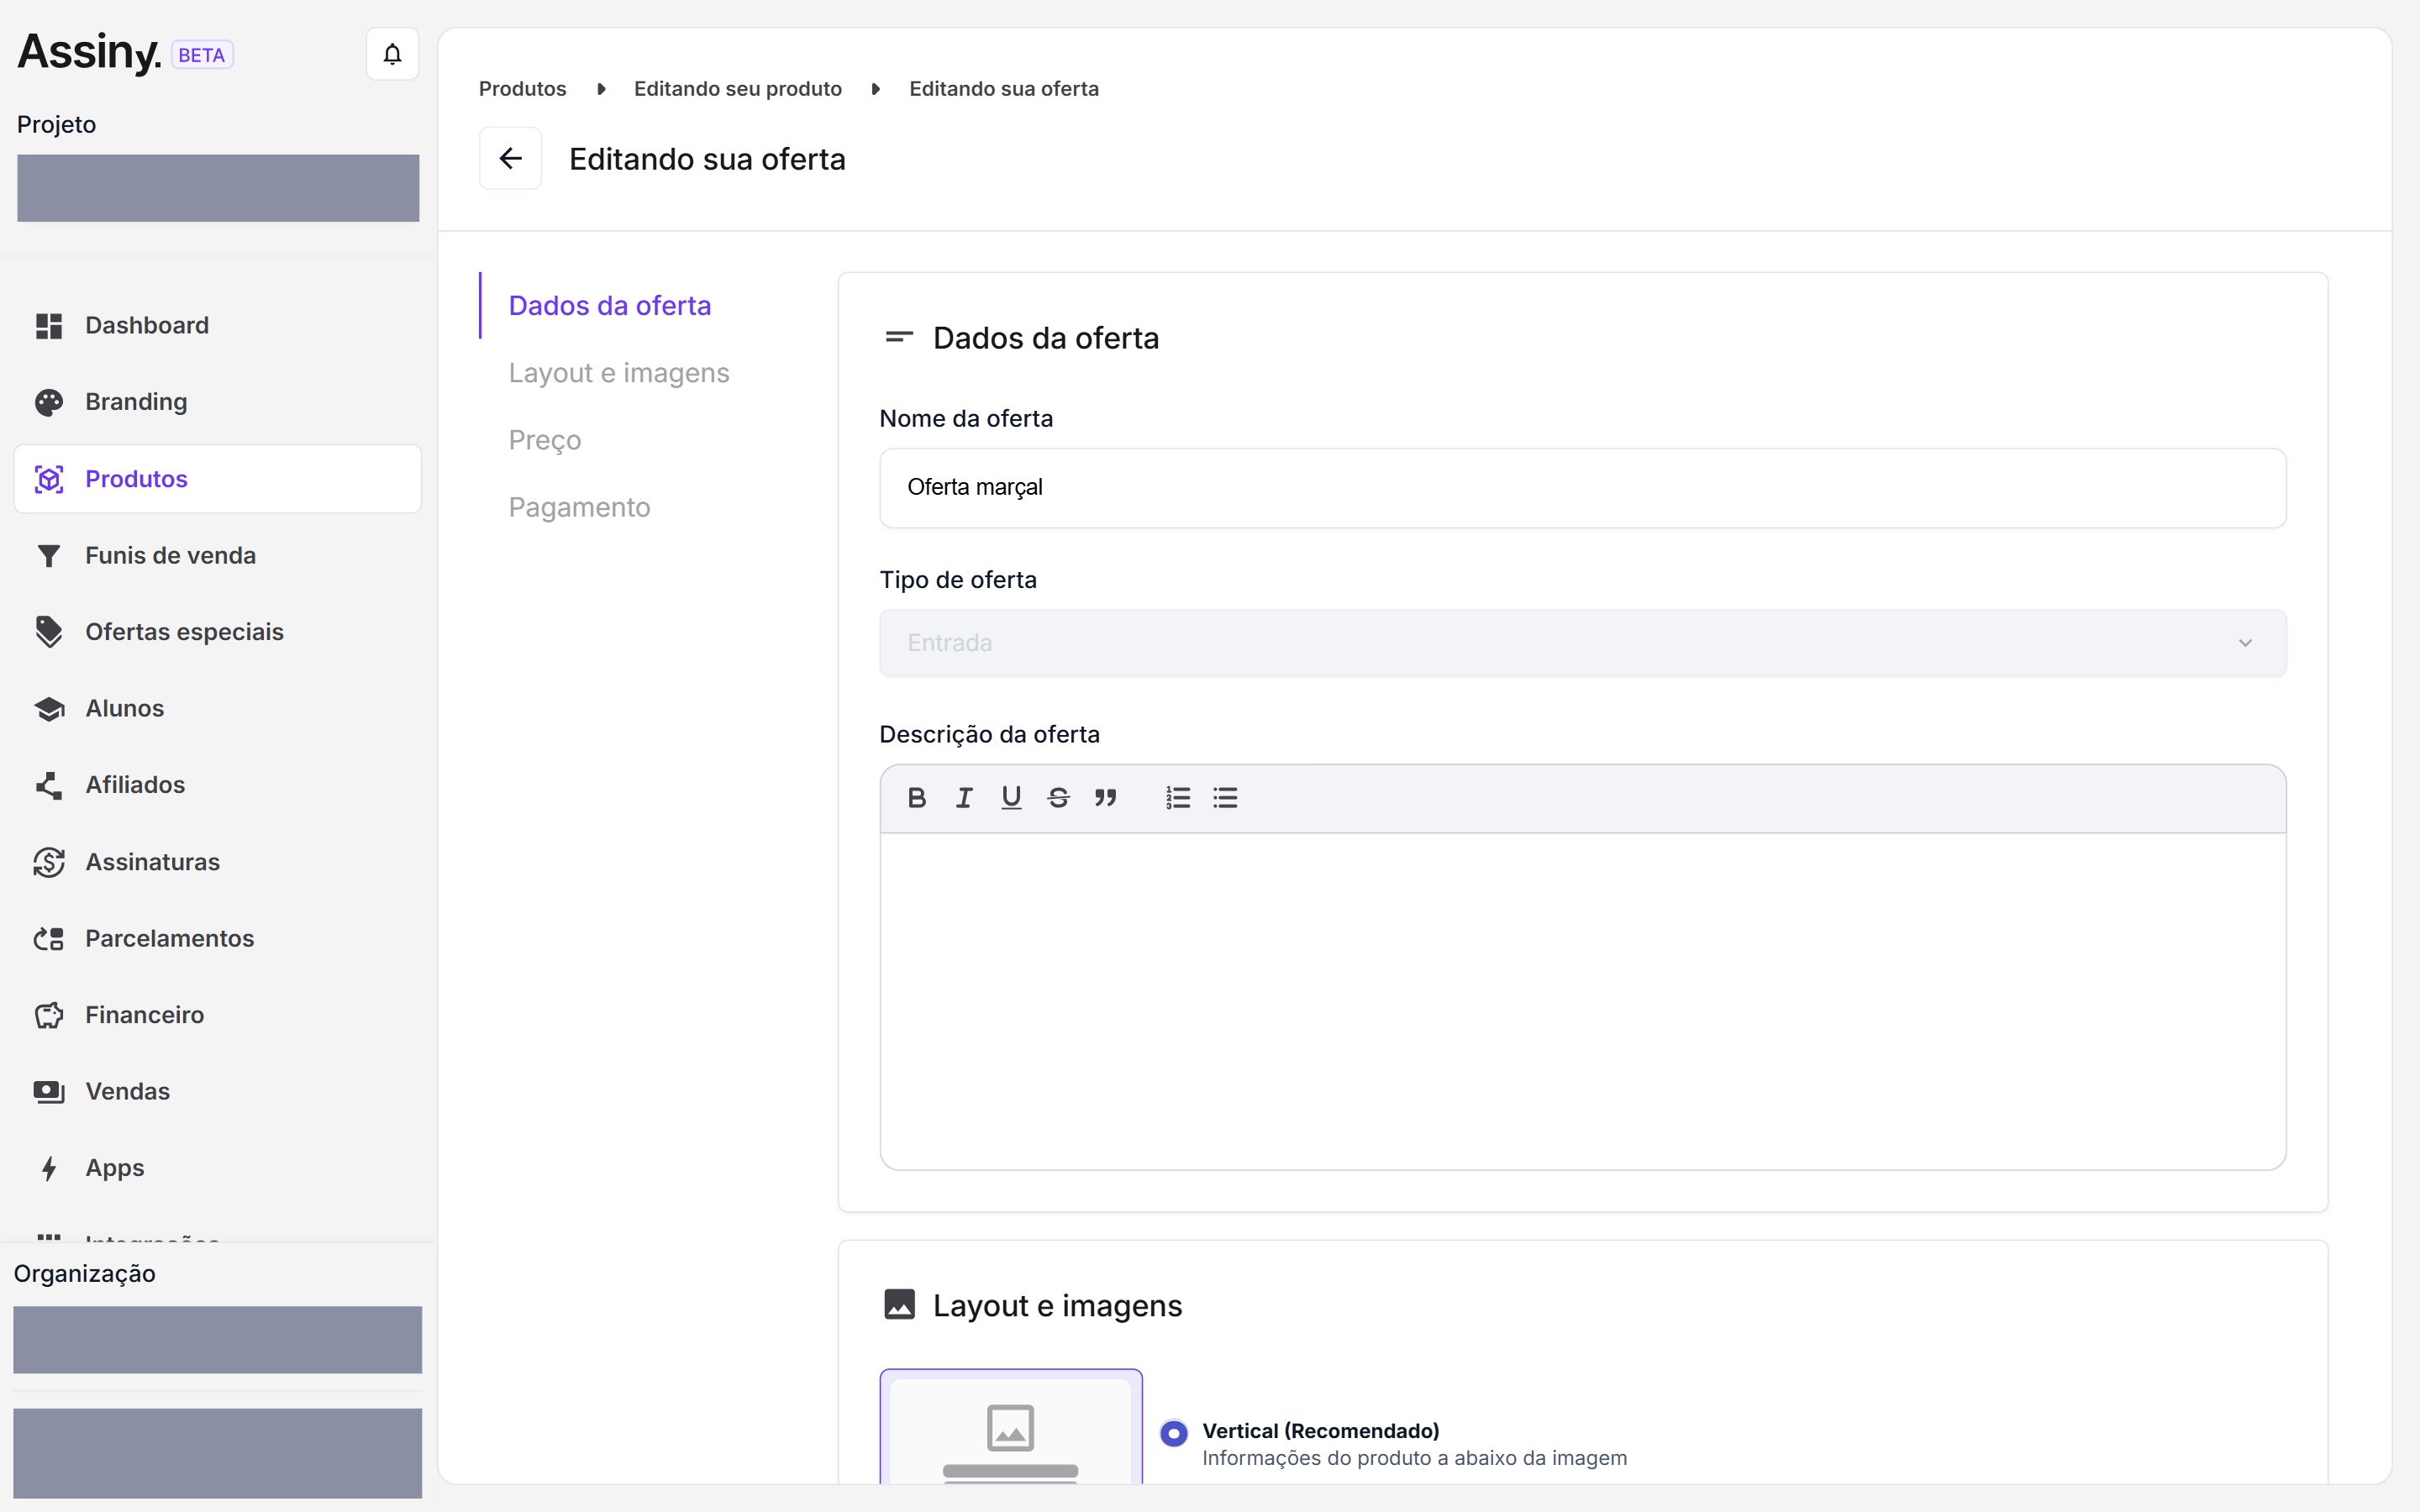This screenshot has width=2420, height=1512.
Task: Click the Editando sua oferta breadcrumb
Action: click(1003, 89)
